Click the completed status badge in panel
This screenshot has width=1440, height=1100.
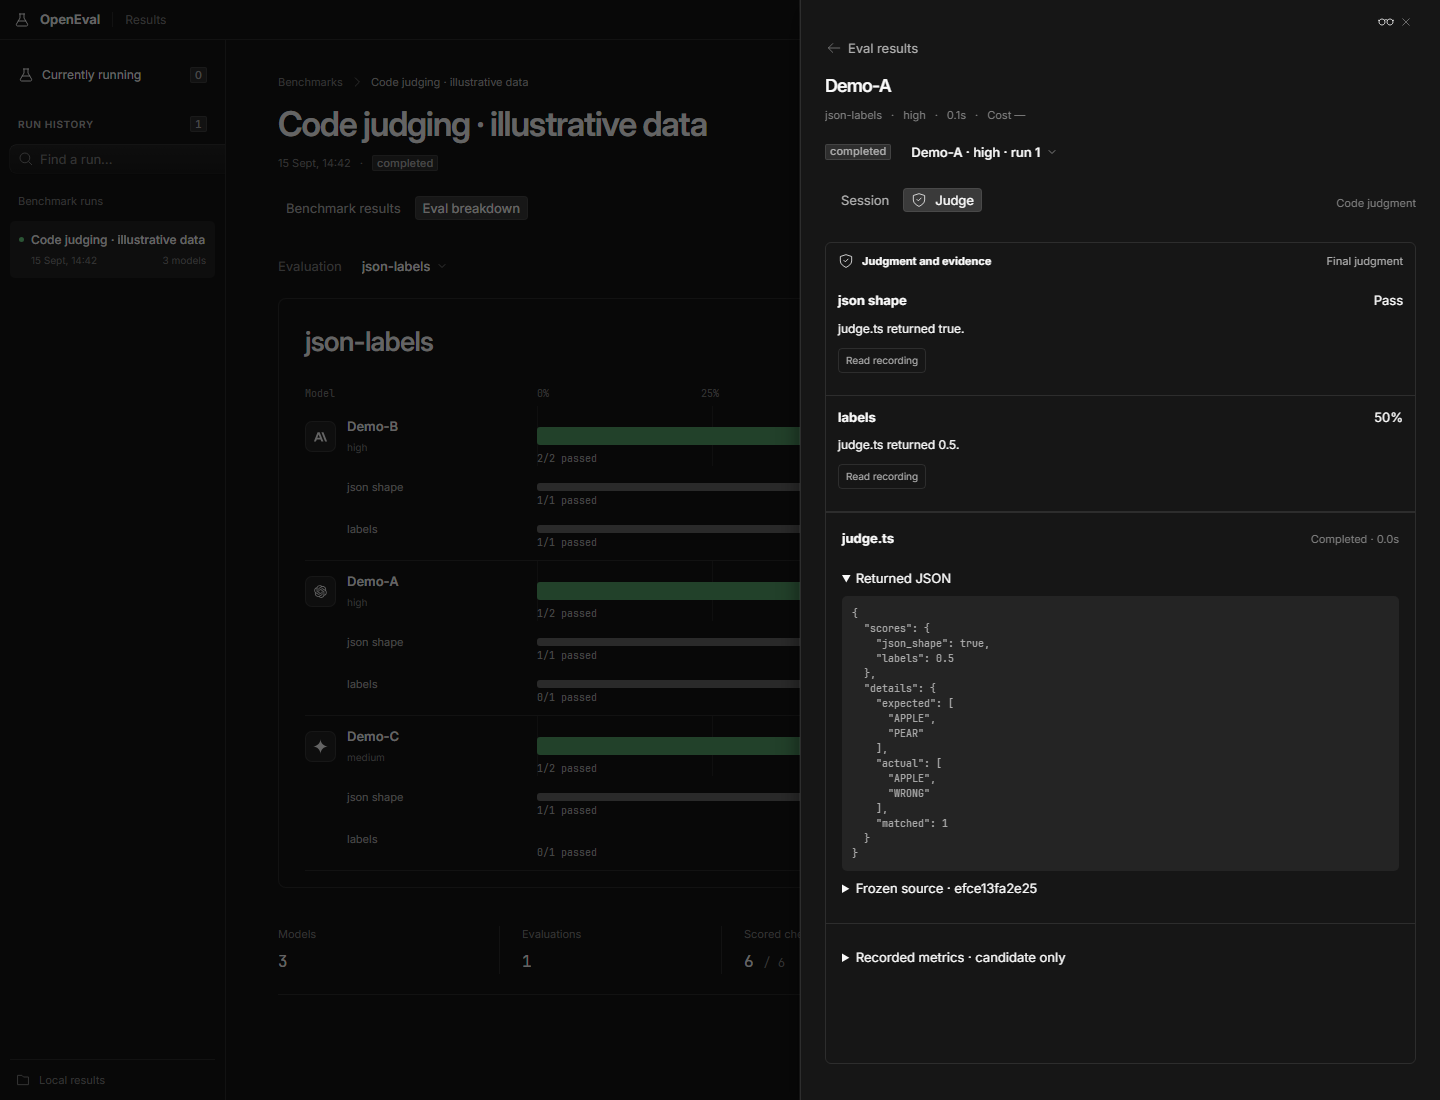pos(858,152)
